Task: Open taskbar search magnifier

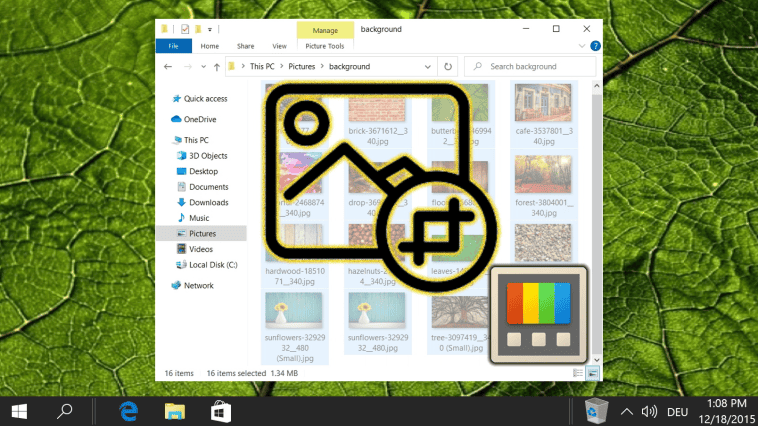Action: tap(64, 411)
